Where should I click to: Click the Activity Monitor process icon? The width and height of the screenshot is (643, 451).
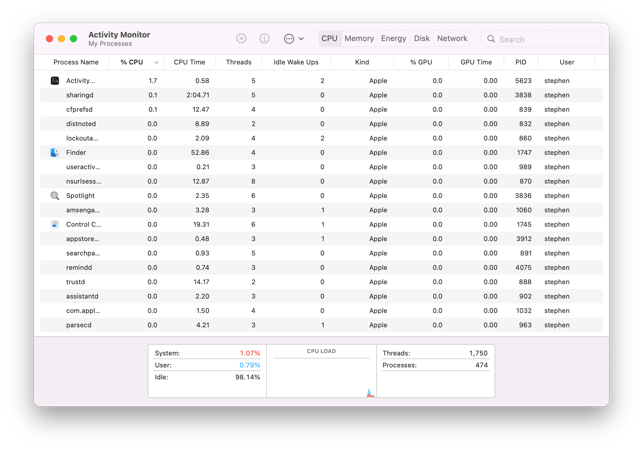coord(55,81)
